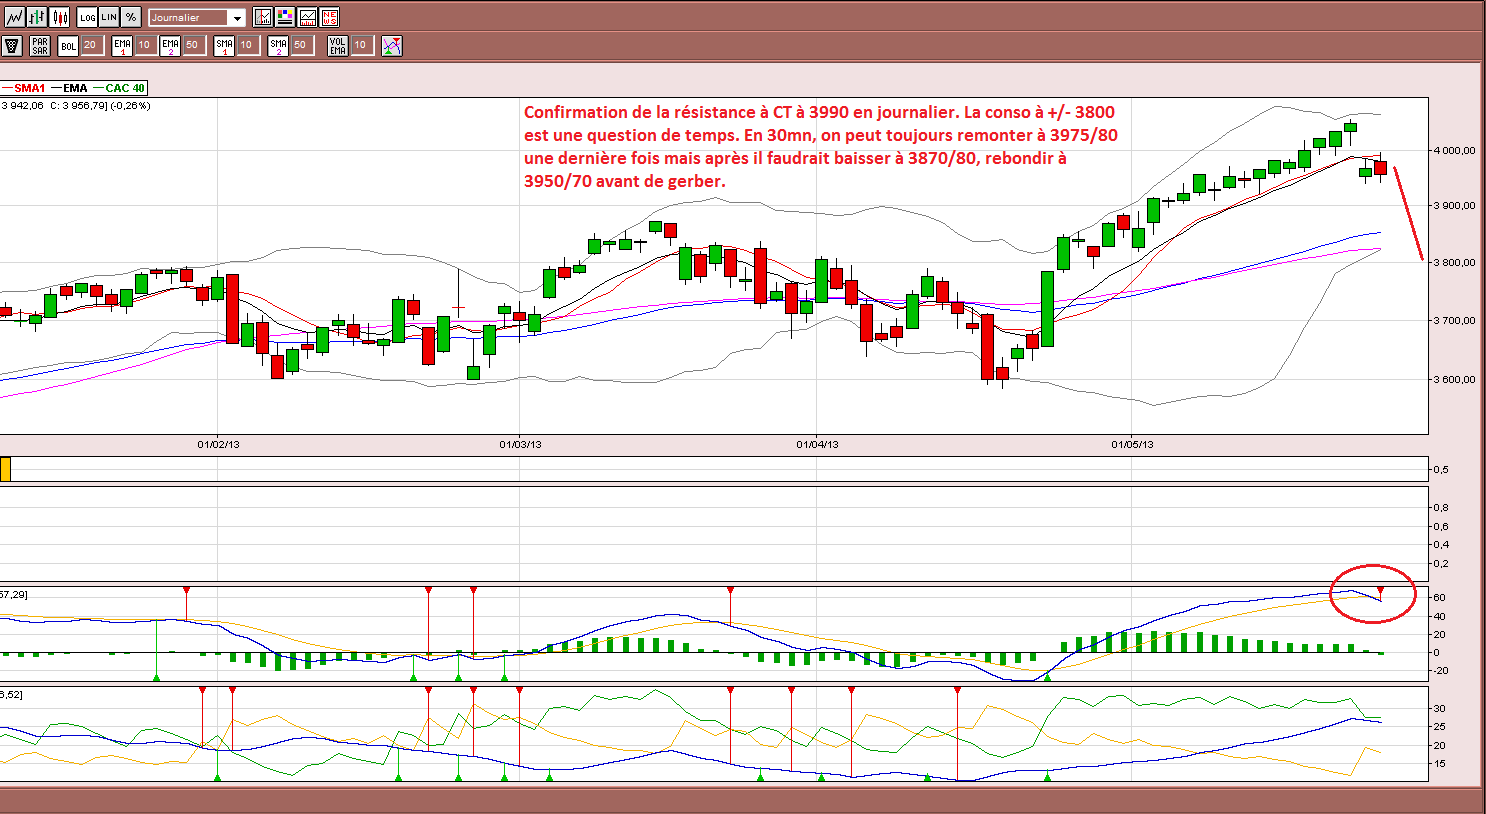The width and height of the screenshot is (1486, 814).
Task: Click the 4 000,00 price axis label
Action: (1454, 151)
